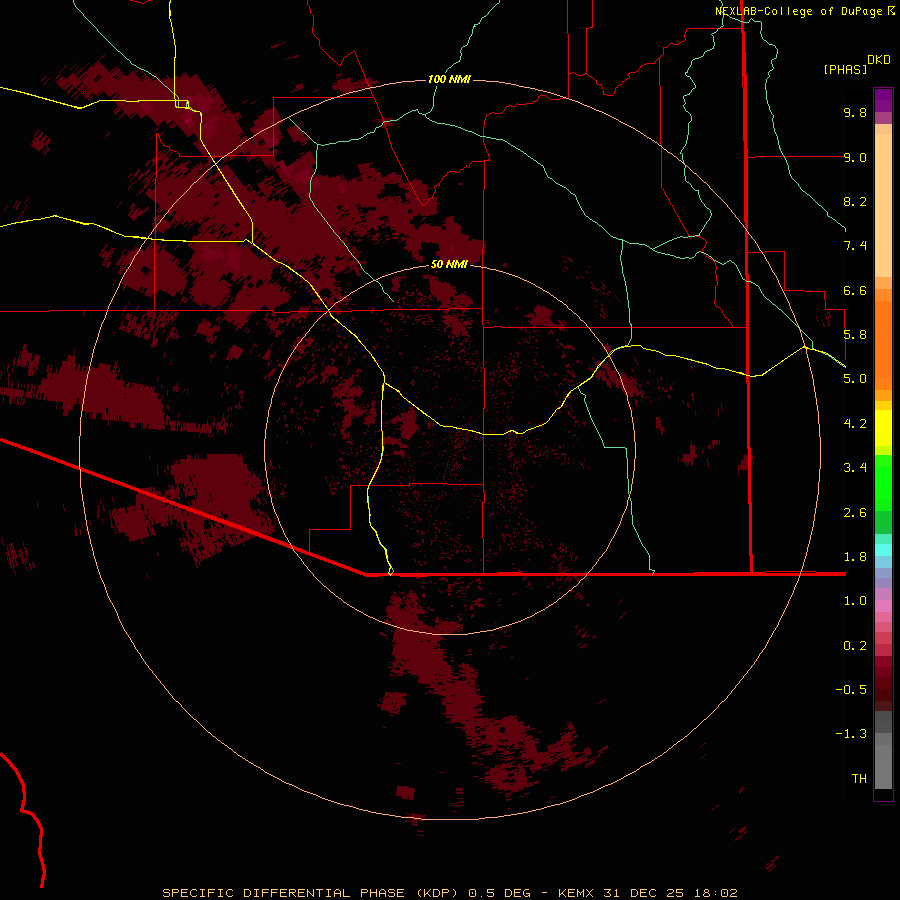Click the 5.0 legend value
This screenshot has height=900, width=900.
pyautogui.click(x=855, y=379)
